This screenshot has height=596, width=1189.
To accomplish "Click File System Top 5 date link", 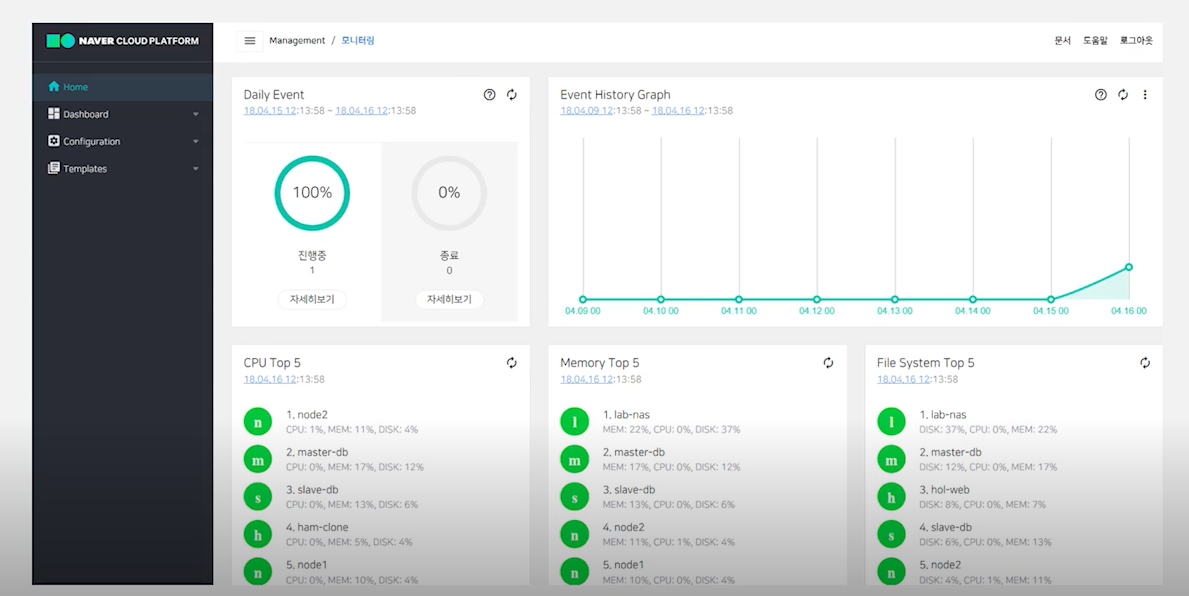I will (x=904, y=379).
